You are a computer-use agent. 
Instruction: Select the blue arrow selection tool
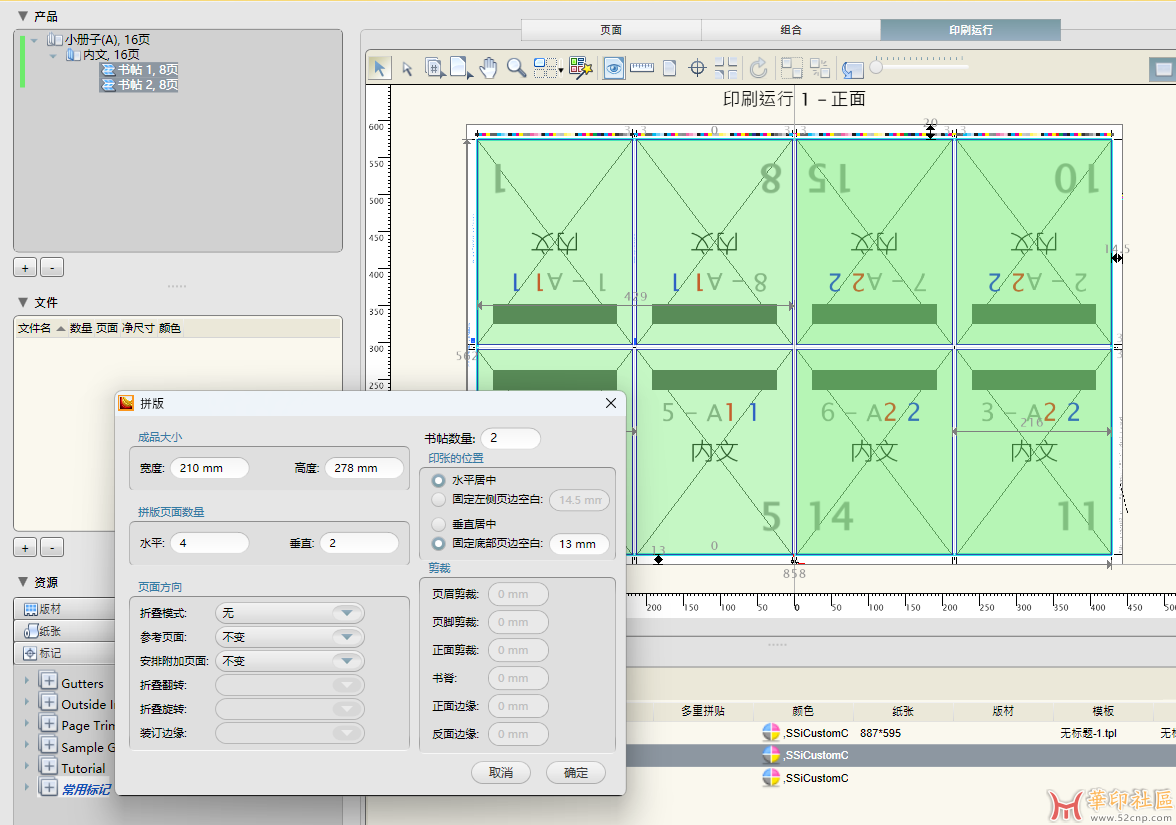[380, 68]
